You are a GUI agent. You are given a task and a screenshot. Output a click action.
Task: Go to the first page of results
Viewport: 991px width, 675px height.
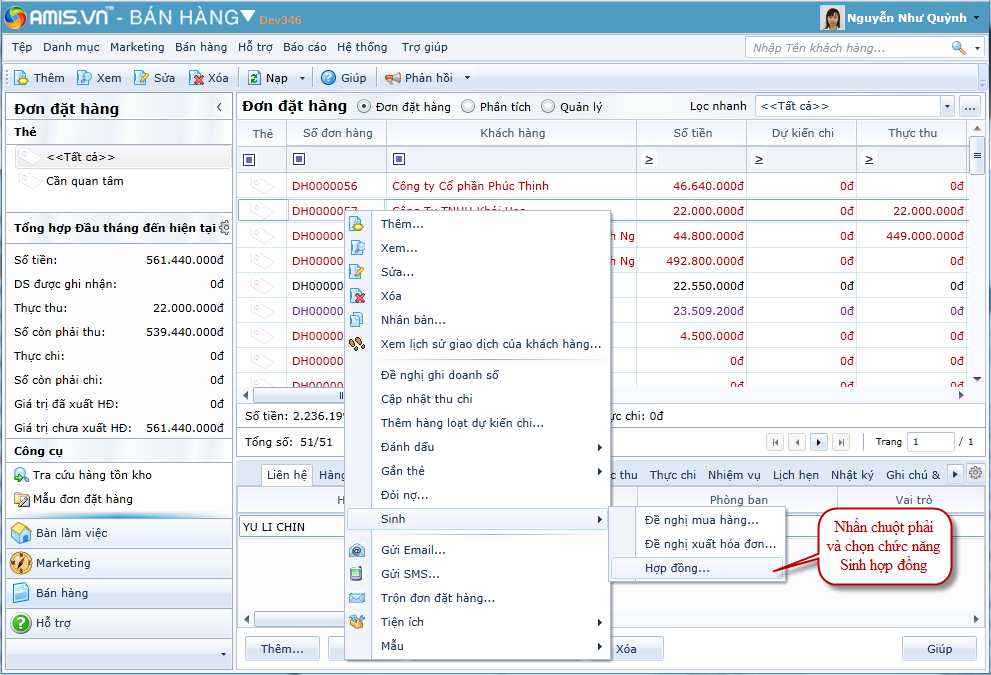coord(775,442)
